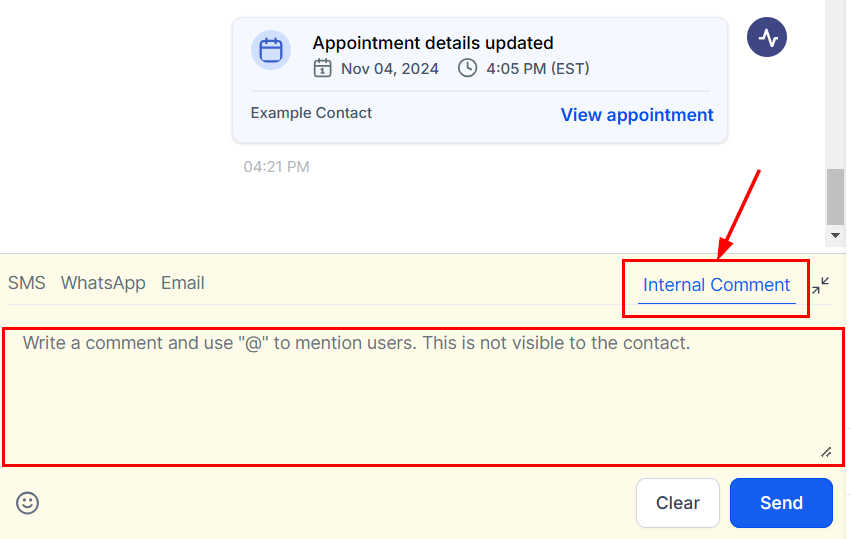
Task: Select the Internal Comment tab
Action: click(x=716, y=285)
